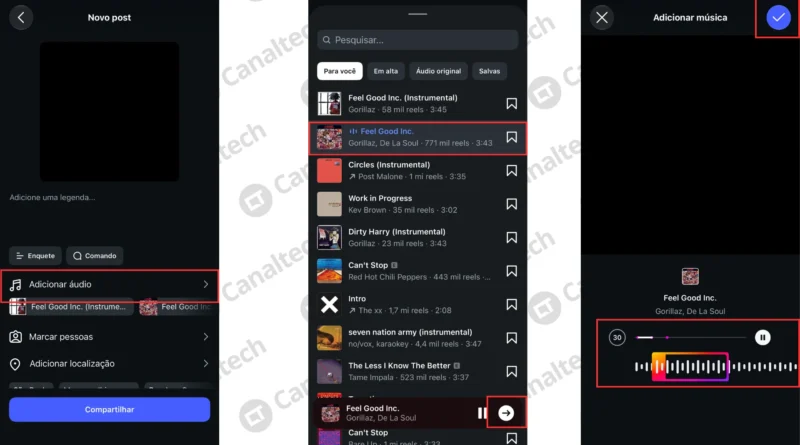Bookmark seven nation army (instrumental)
This screenshot has width=800, height=445.
click(x=511, y=338)
